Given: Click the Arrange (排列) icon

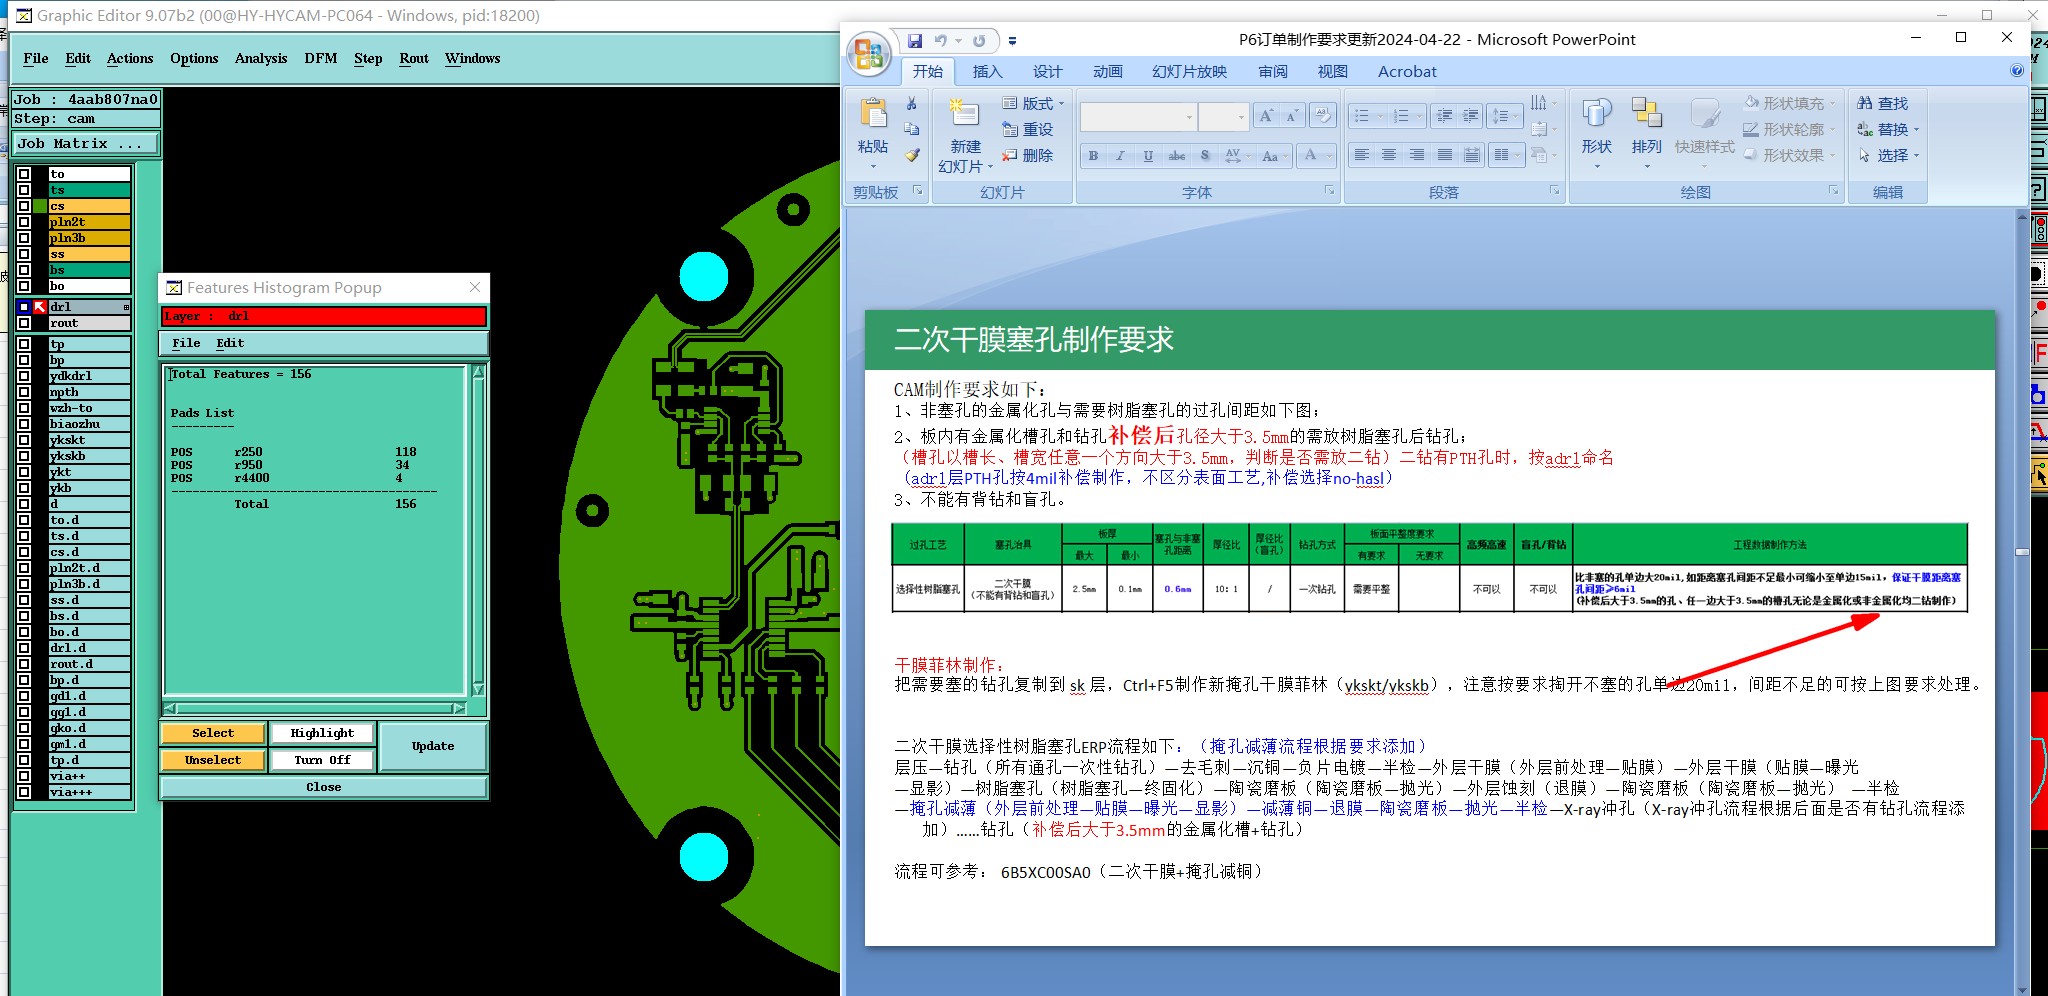Looking at the screenshot, I should pyautogui.click(x=1646, y=113).
